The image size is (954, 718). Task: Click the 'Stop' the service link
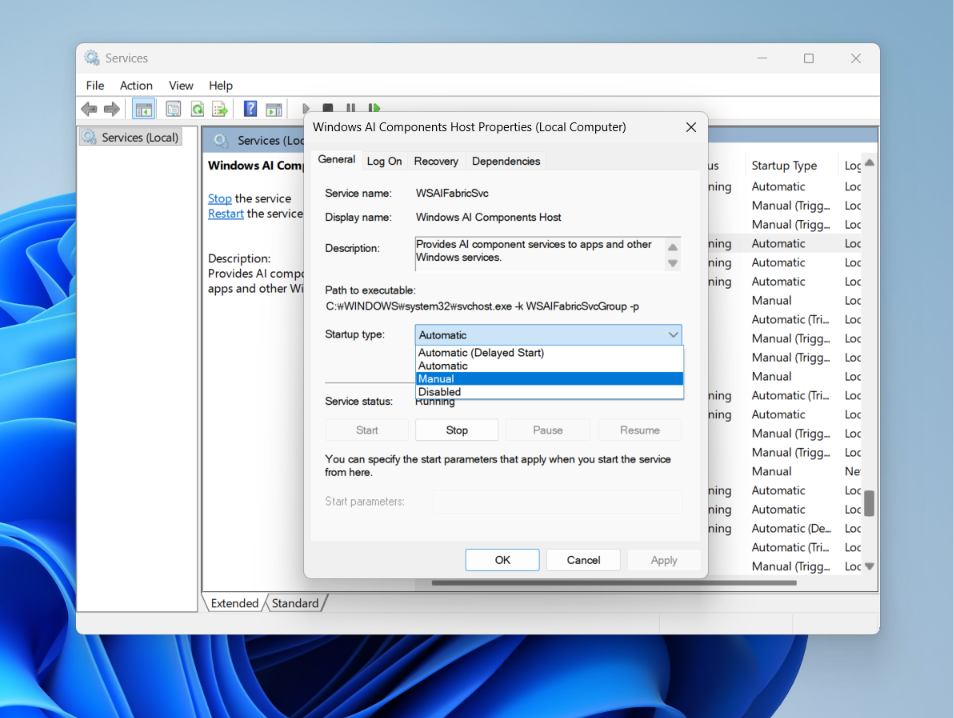pyautogui.click(x=220, y=198)
